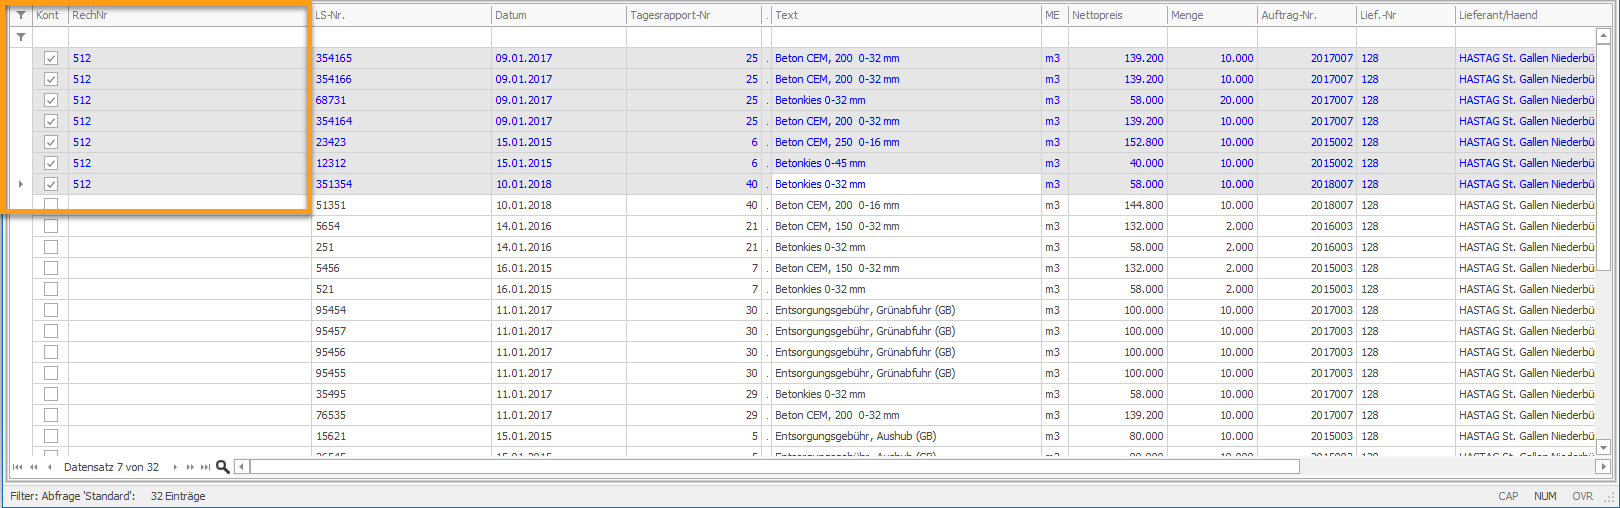The height and width of the screenshot is (508, 1620).
Task: Click vertical scrollbar up arrow
Action: [1603, 35]
